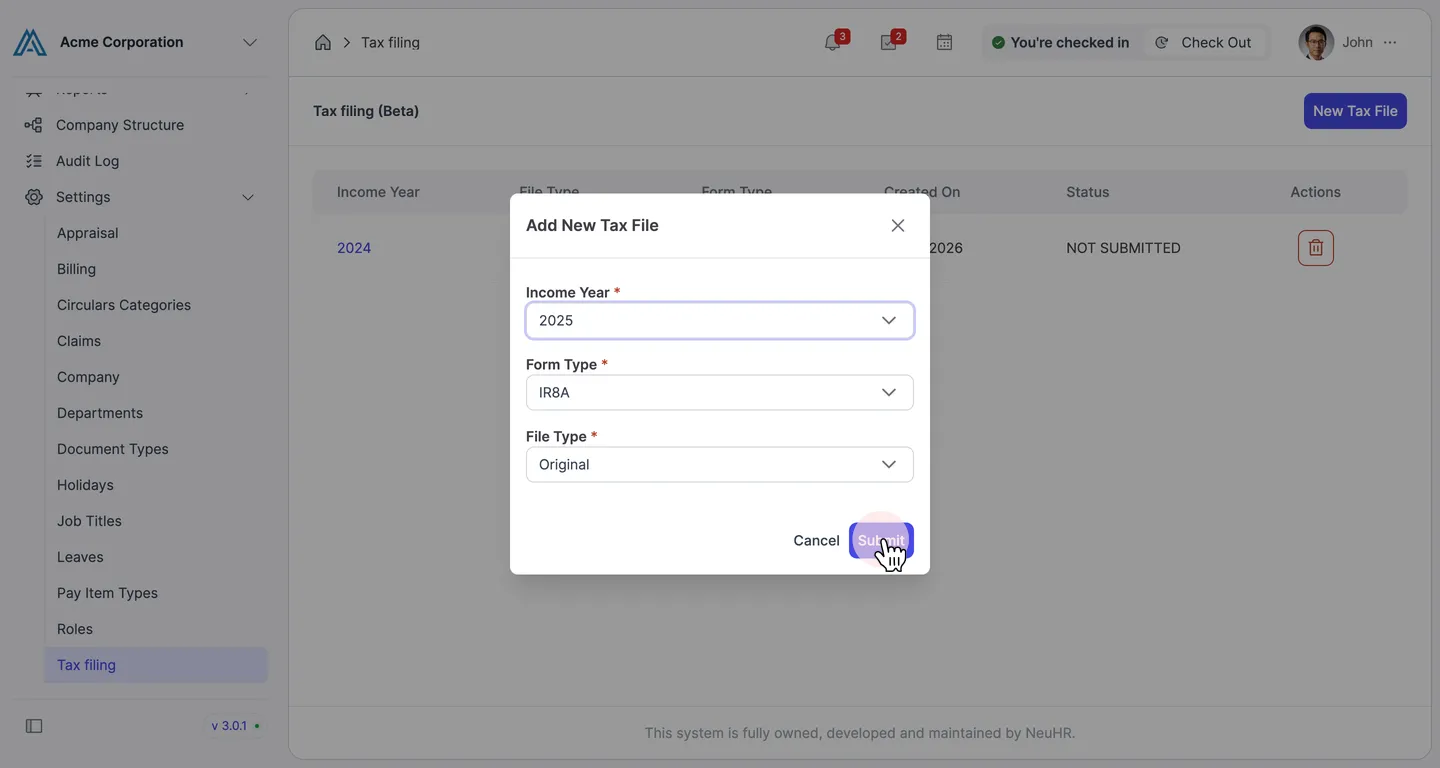Click the Status column header
The height and width of the screenshot is (768, 1440).
(1087, 192)
